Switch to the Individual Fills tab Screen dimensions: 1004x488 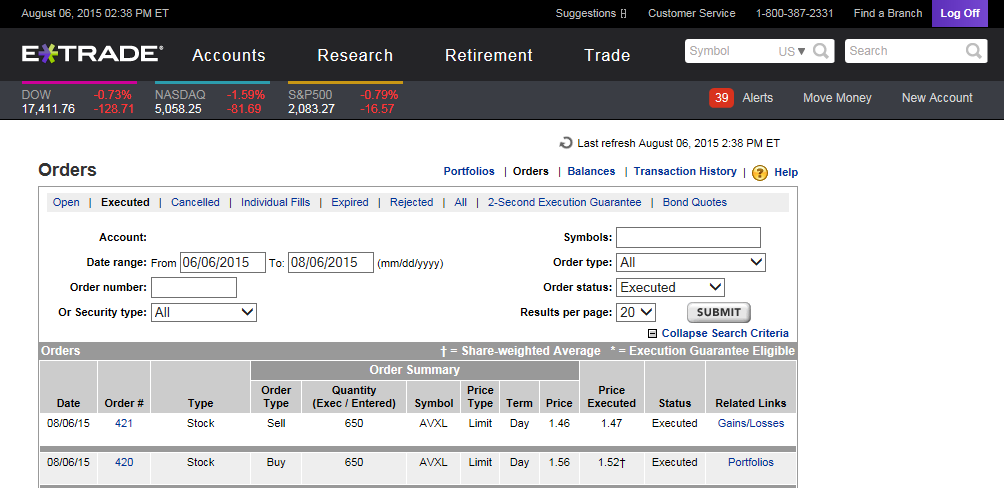pyautogui.click(x=275, y=202)
